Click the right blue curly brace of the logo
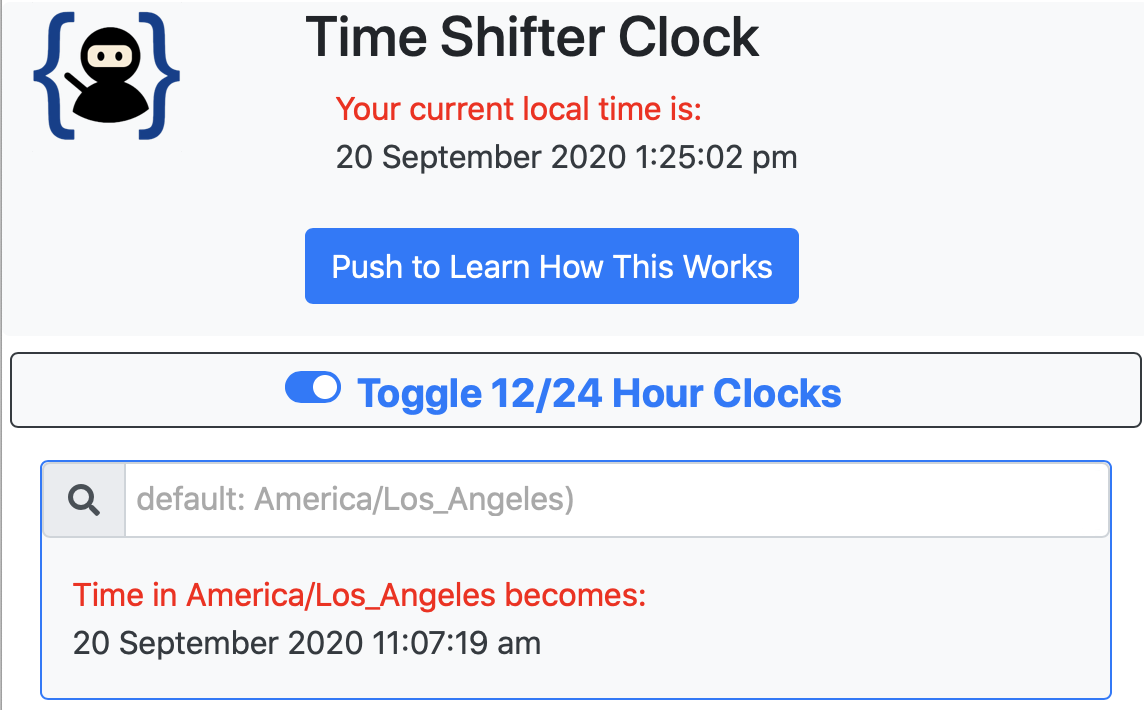1144x710 pixels. [x=165, y=77]
